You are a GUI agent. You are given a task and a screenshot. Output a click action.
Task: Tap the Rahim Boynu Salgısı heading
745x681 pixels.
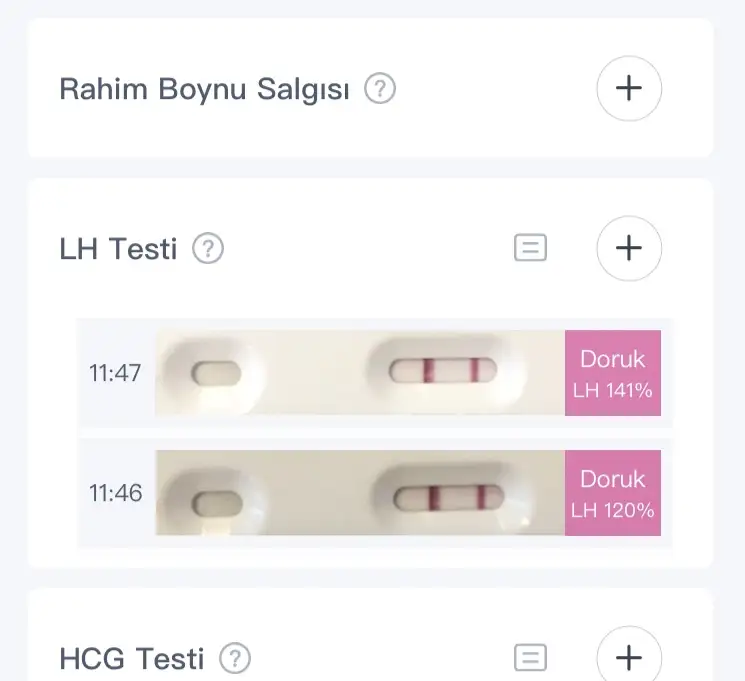point(204,89)
